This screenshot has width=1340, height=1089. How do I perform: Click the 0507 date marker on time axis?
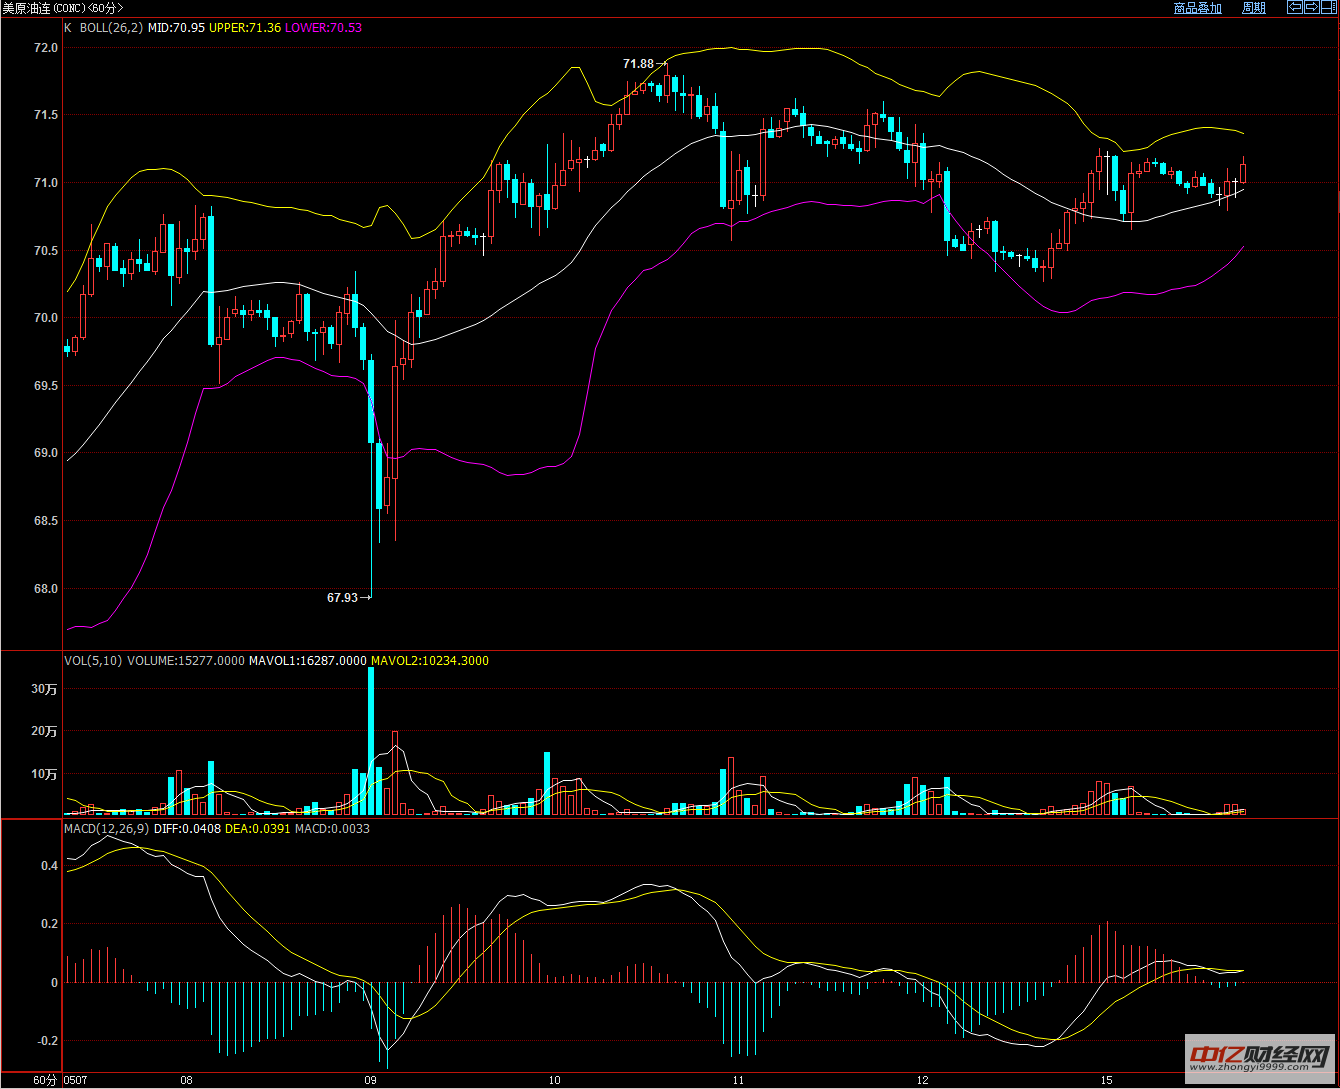pos(75,1081)
